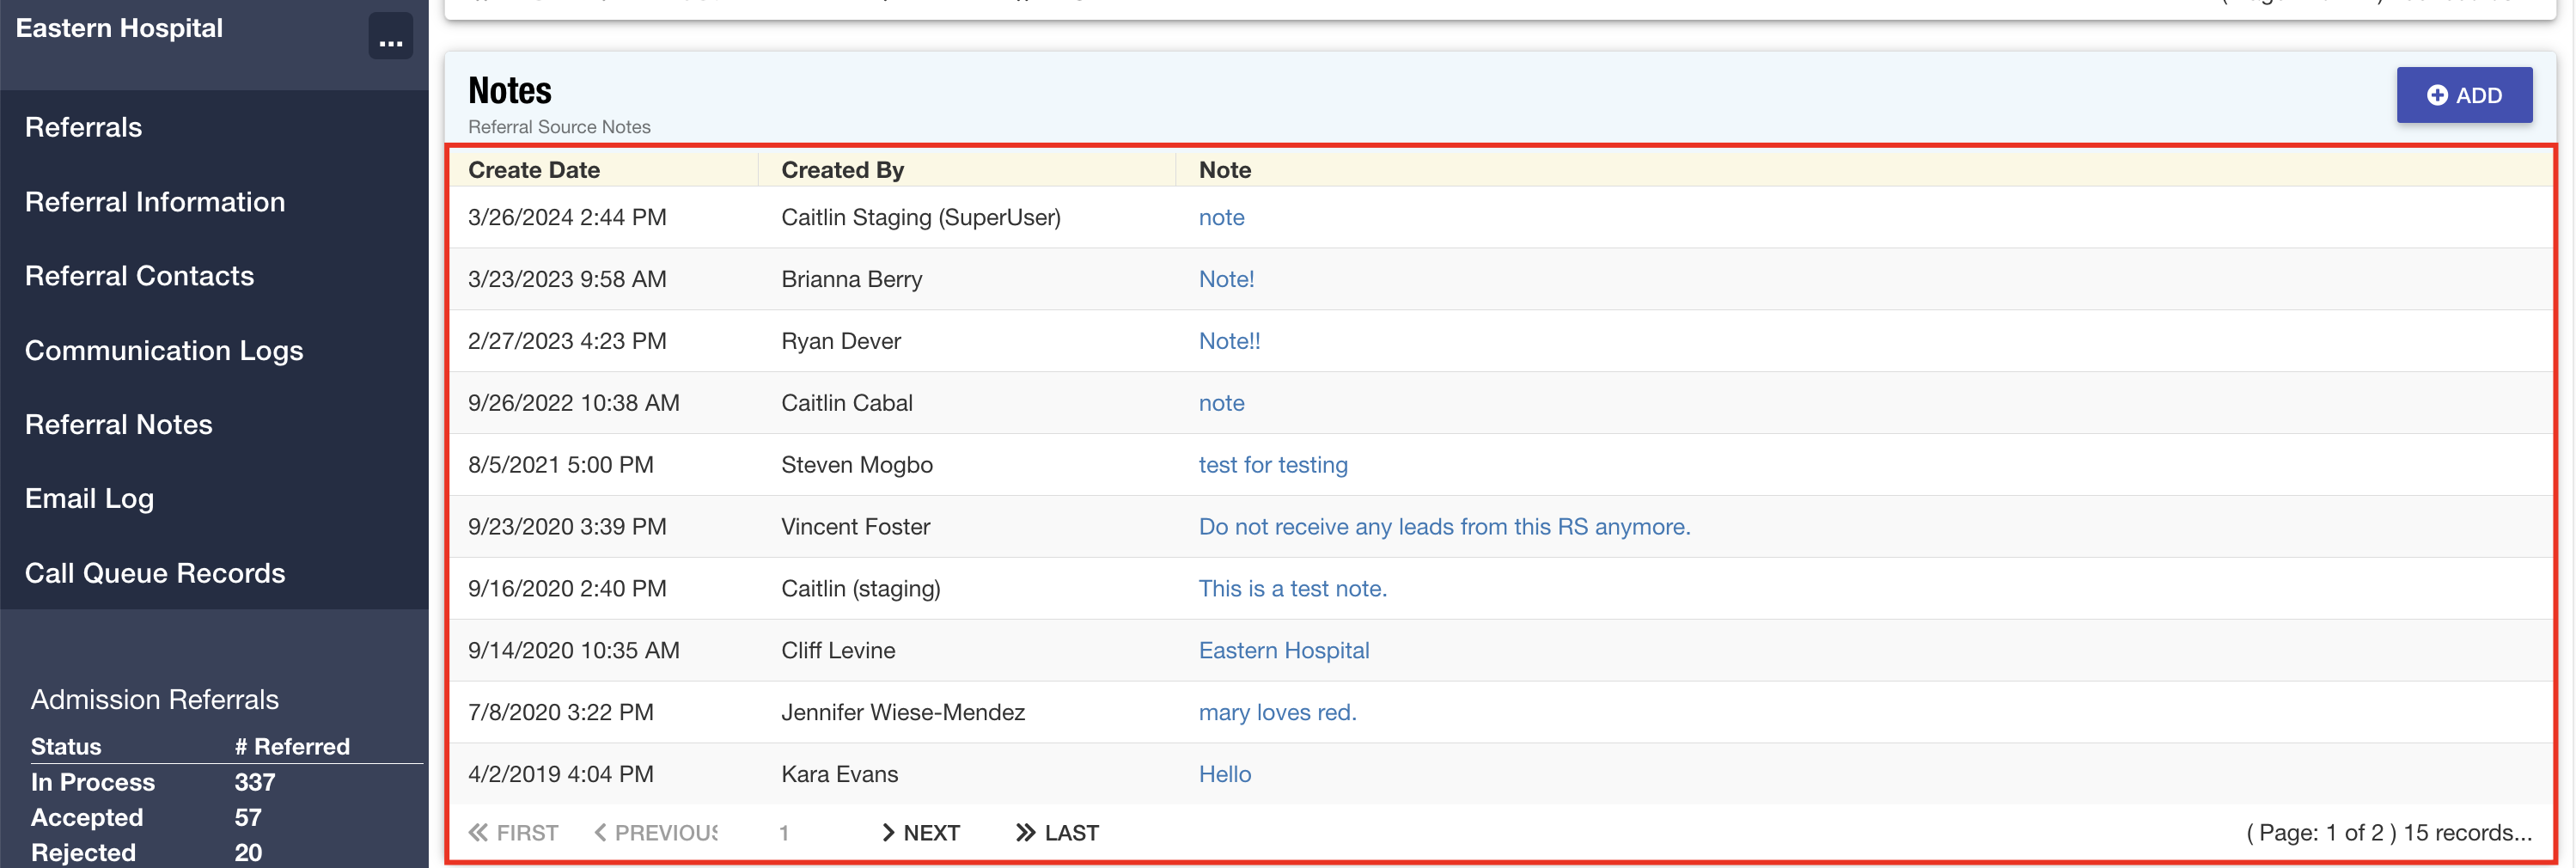Navigate to Referral Contacts

coord(139,276)
